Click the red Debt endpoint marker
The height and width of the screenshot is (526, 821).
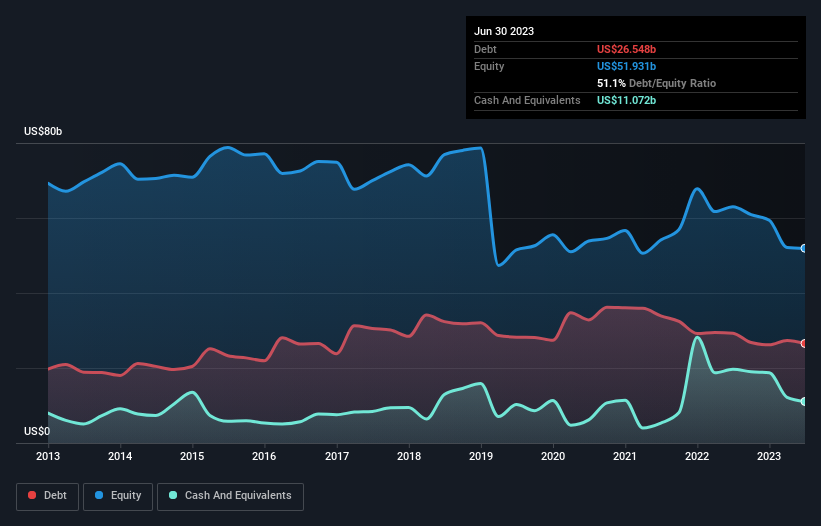pos(804,344)
